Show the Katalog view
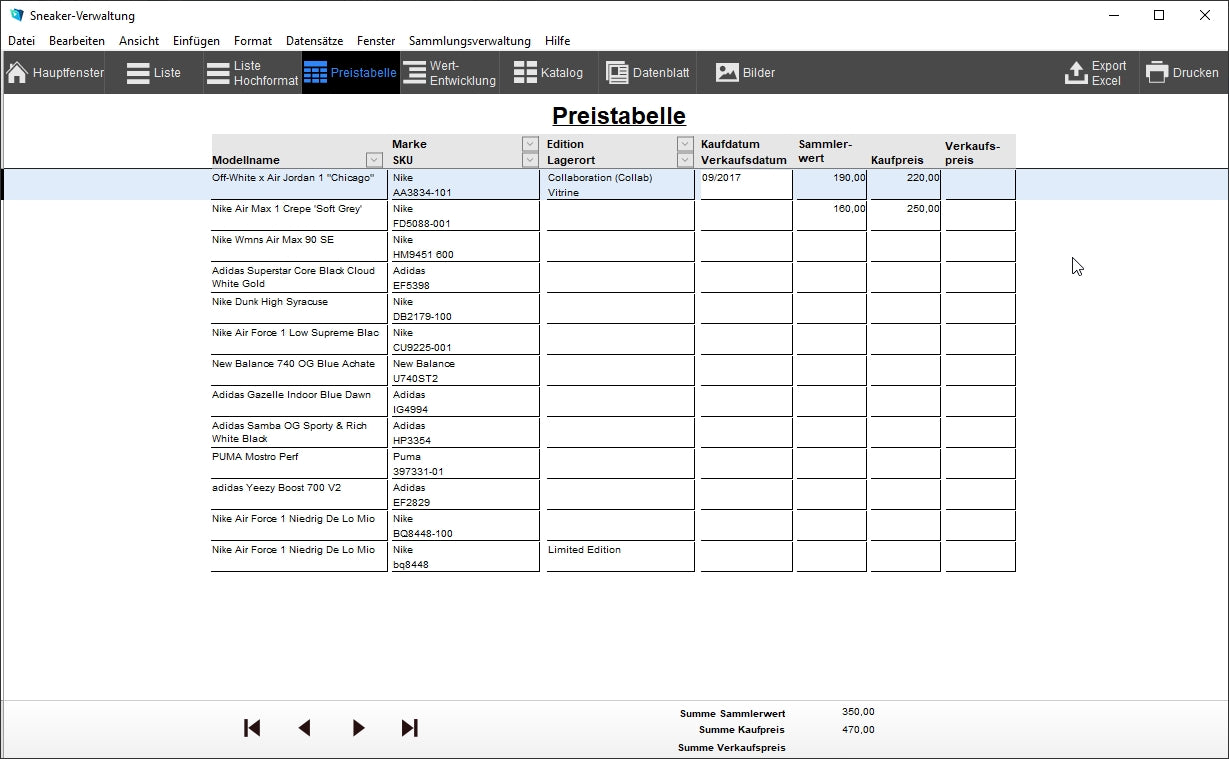Image resolution: width=1229 pixels, height=759 pixels. point(547,73)
